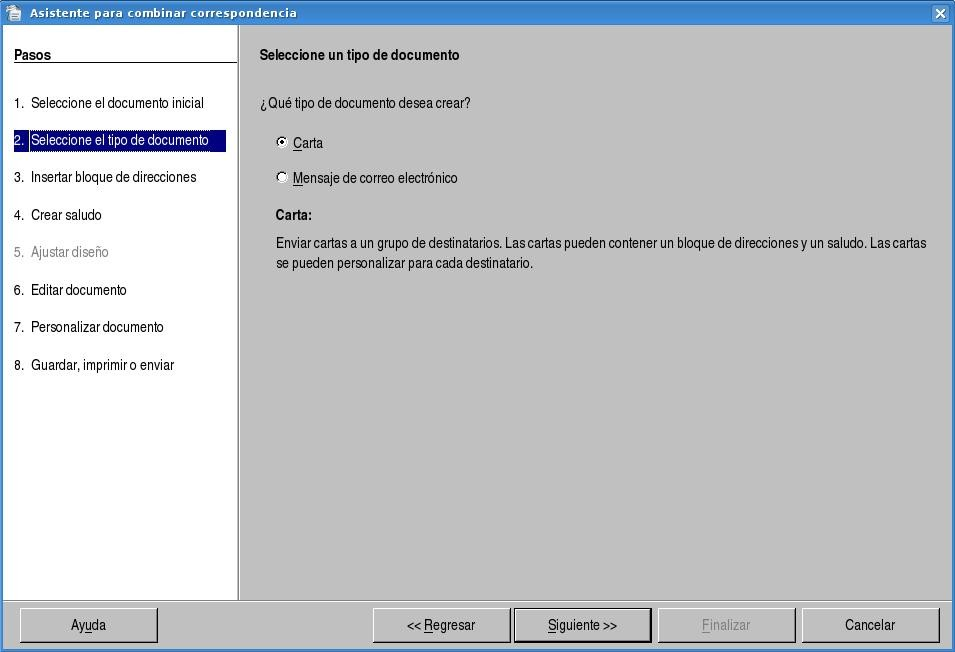Viewport: 955px width, 652px height.
Task: Jump to Insertar bloque de direcciones step
Action: click(113, 178)
